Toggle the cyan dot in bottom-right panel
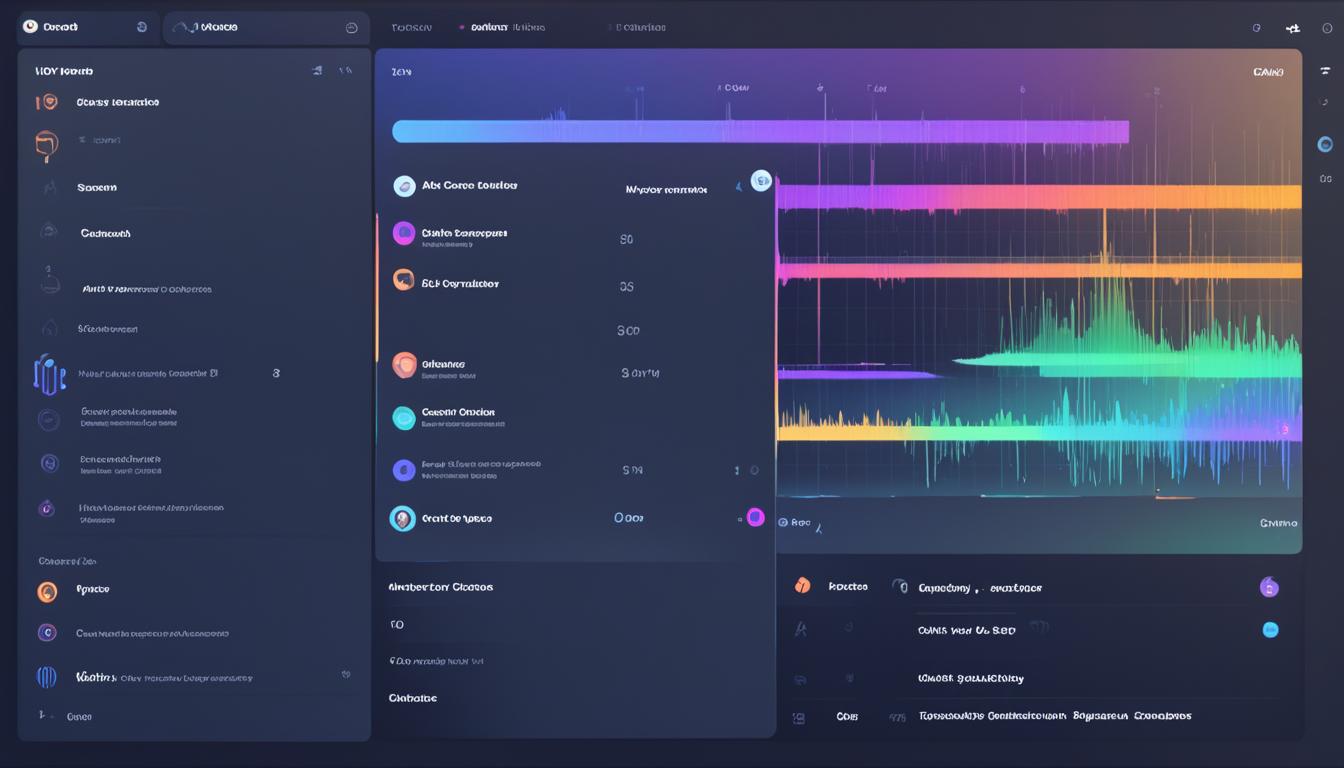The image size is (1344, 768). (x=1270, y=629)
